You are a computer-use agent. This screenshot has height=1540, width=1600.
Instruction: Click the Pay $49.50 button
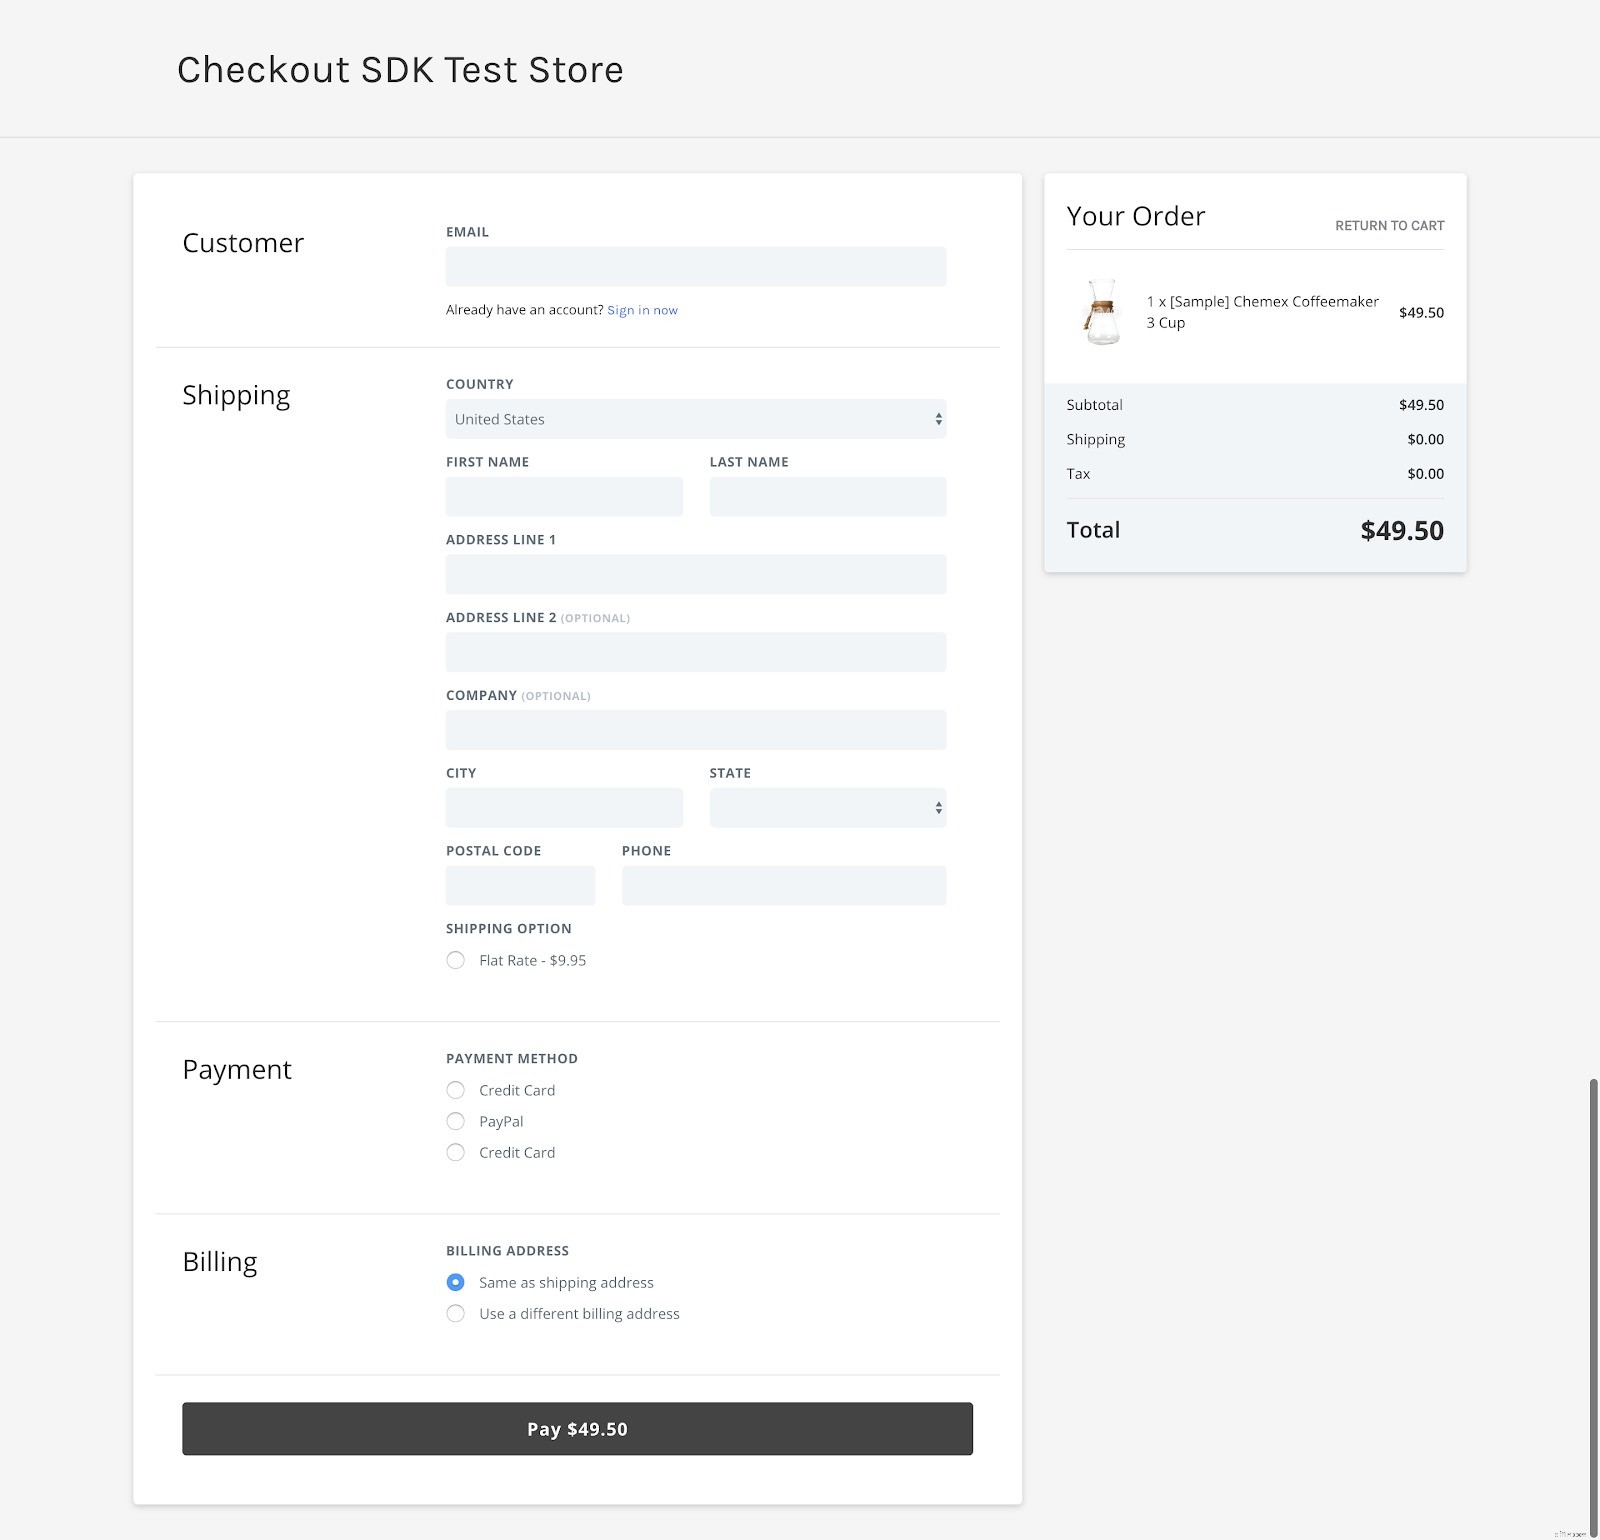[576, 1428]
